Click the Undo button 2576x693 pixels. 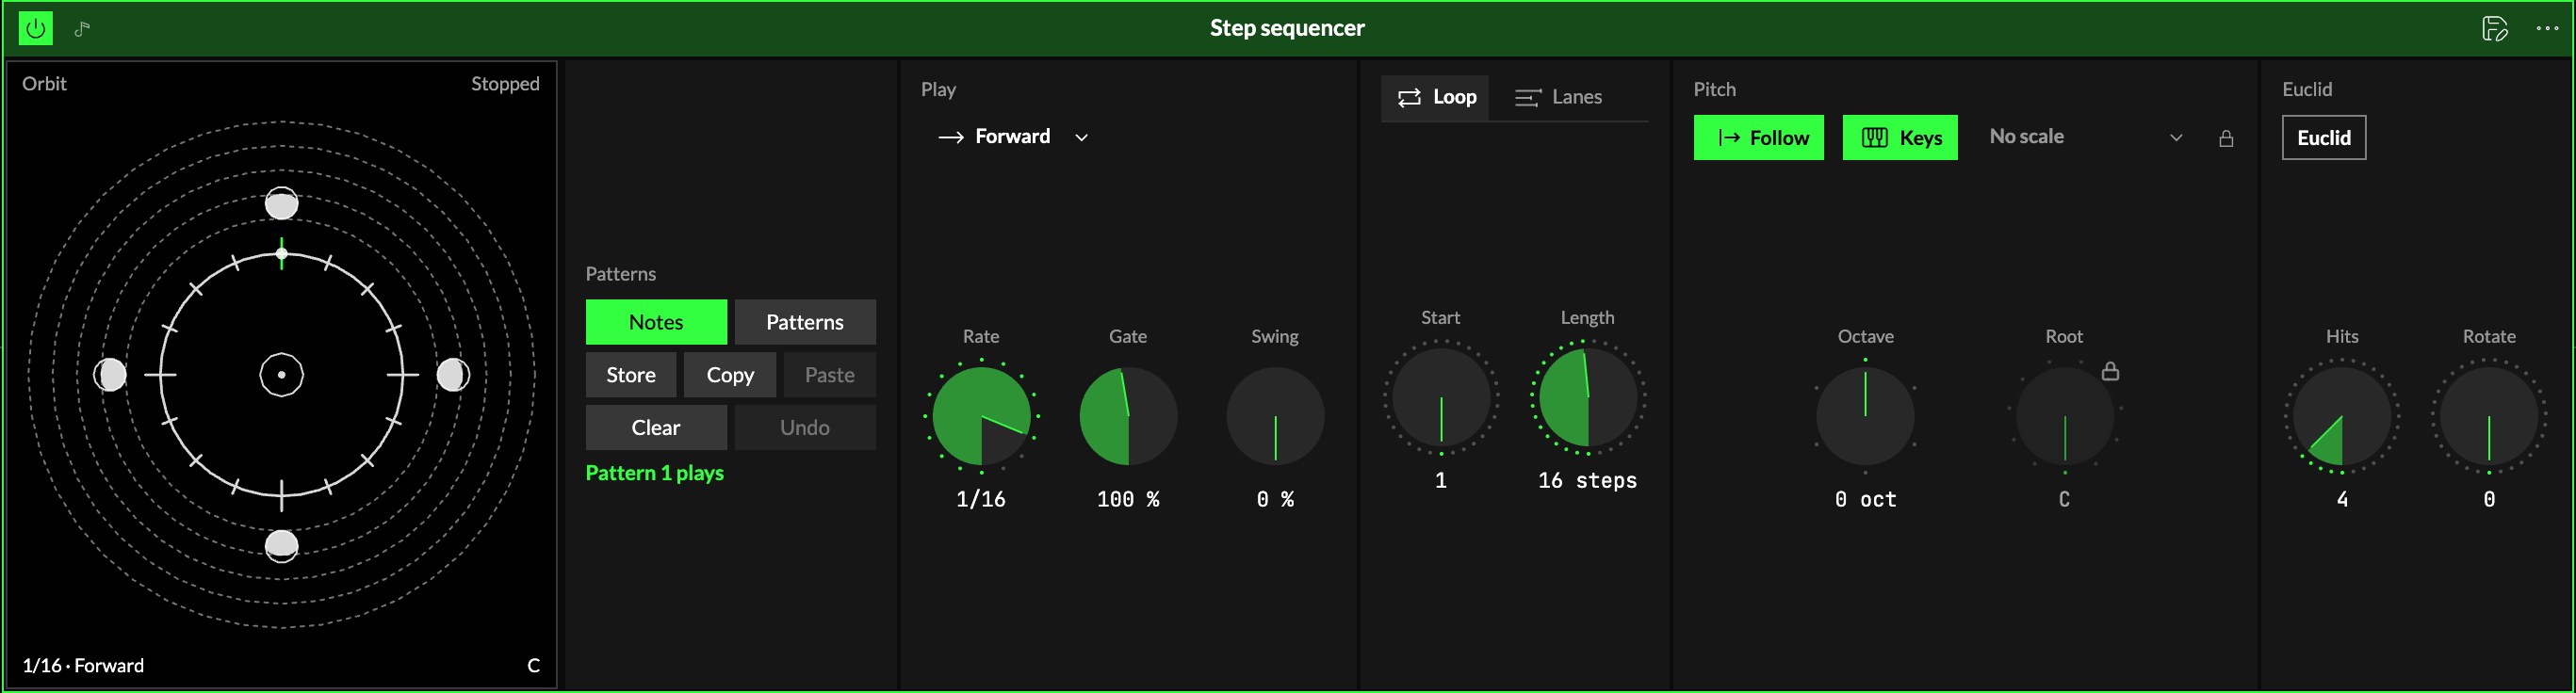(805, 427)
